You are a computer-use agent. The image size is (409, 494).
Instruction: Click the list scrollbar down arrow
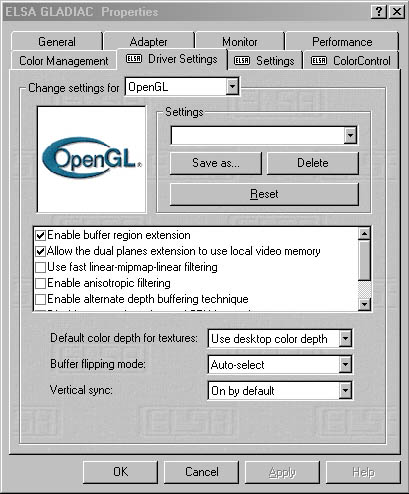pos(364,304)
